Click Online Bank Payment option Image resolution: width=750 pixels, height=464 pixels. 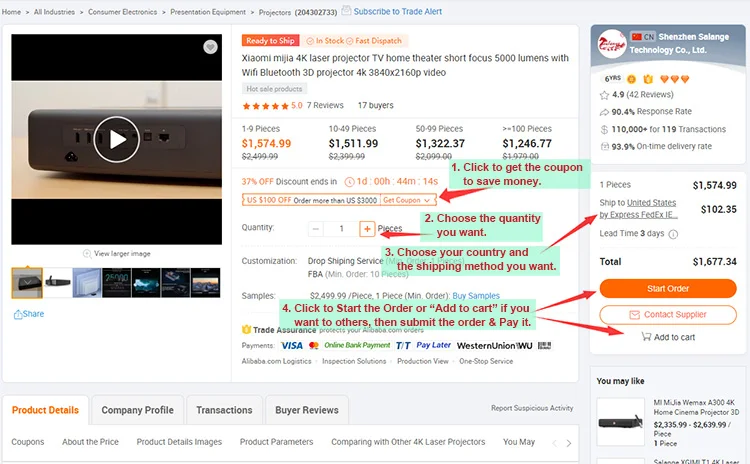(357, 345)
